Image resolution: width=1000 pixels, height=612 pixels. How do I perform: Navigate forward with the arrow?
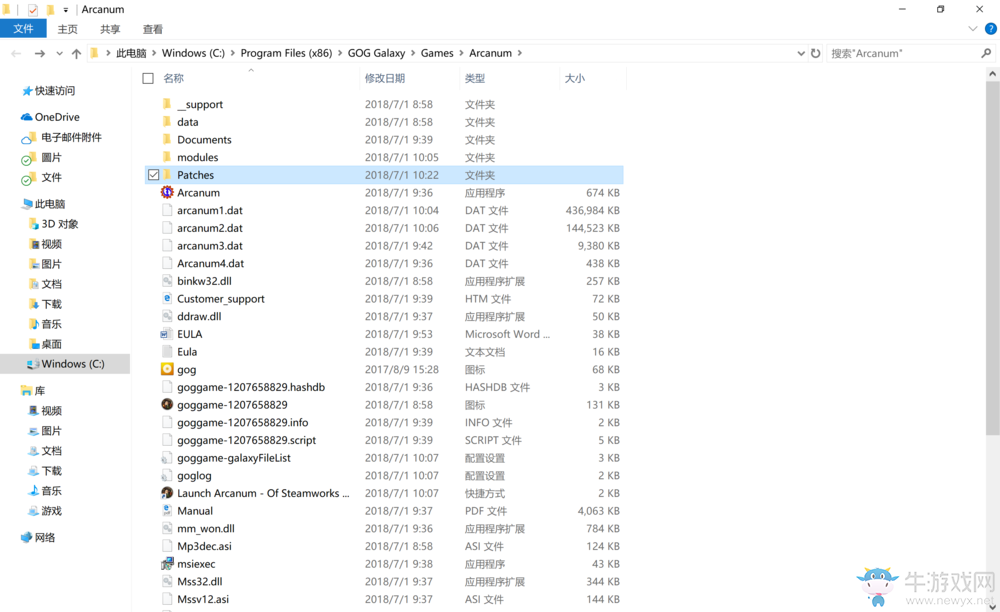(x=40, y=54)
